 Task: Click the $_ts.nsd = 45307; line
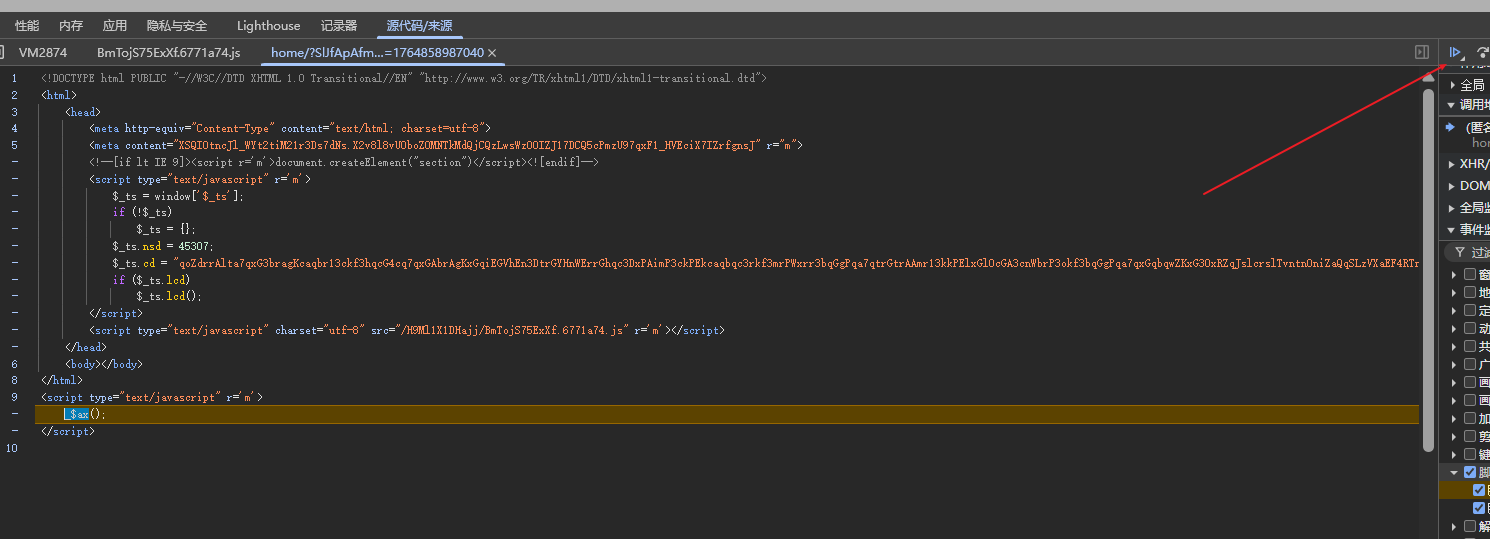[x=163, y=246]
